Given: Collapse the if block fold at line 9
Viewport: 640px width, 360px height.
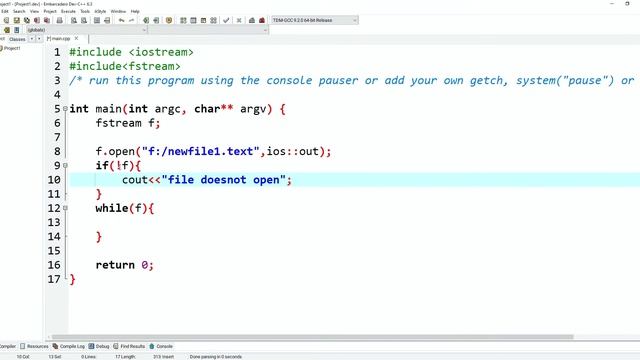Looking at the screenshot, I should click(65, 166).
